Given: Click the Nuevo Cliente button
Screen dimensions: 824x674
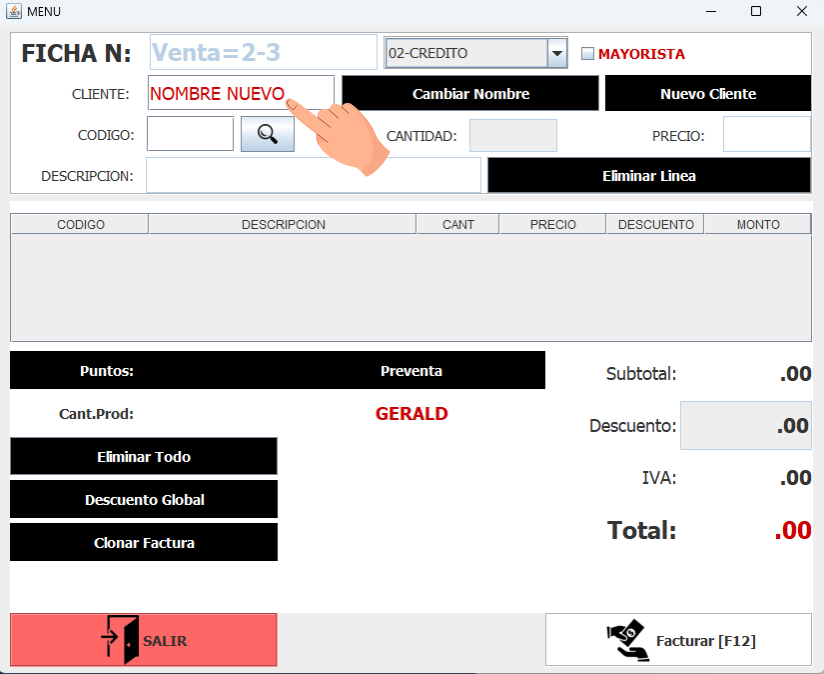Looking at the screenshot, I should tap(708, 94).
